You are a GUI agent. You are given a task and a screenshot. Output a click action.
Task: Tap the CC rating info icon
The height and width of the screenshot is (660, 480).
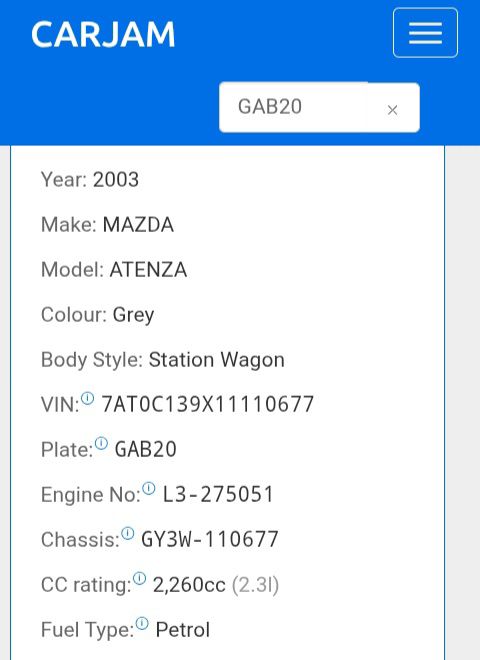tap(139, 579)
